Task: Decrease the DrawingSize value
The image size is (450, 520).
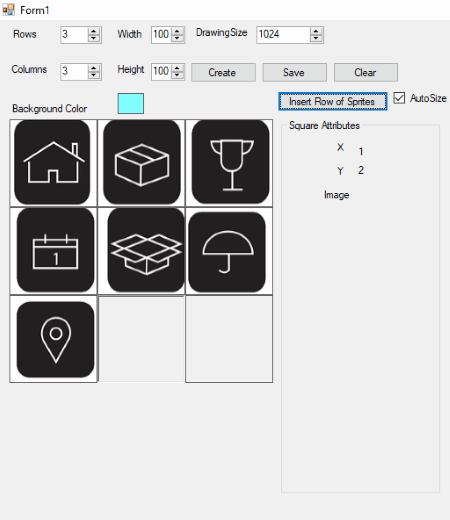Action: [316, 38]
